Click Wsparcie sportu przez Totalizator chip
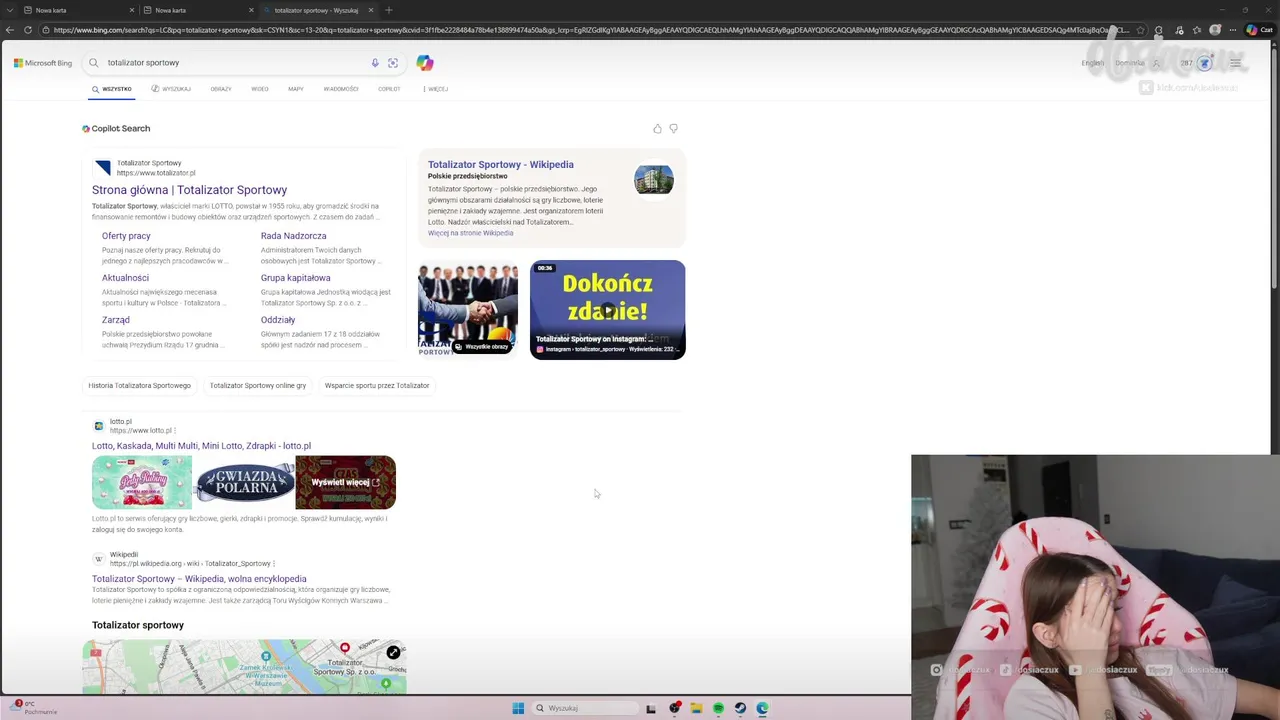 377,385
